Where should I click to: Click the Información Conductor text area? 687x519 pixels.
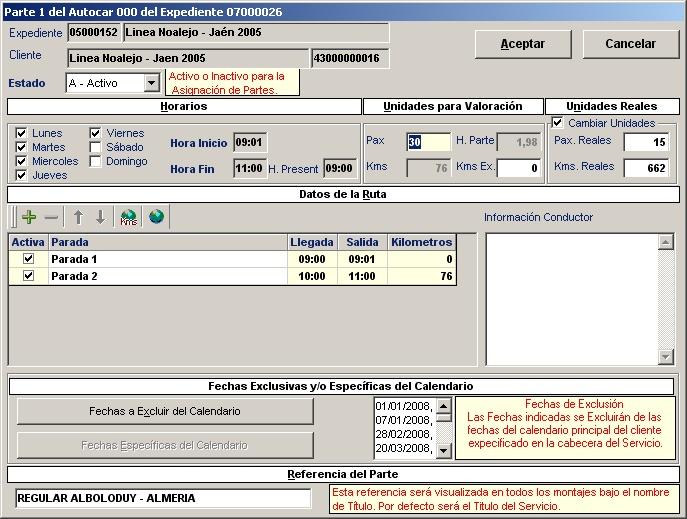[x=572, y=300]
